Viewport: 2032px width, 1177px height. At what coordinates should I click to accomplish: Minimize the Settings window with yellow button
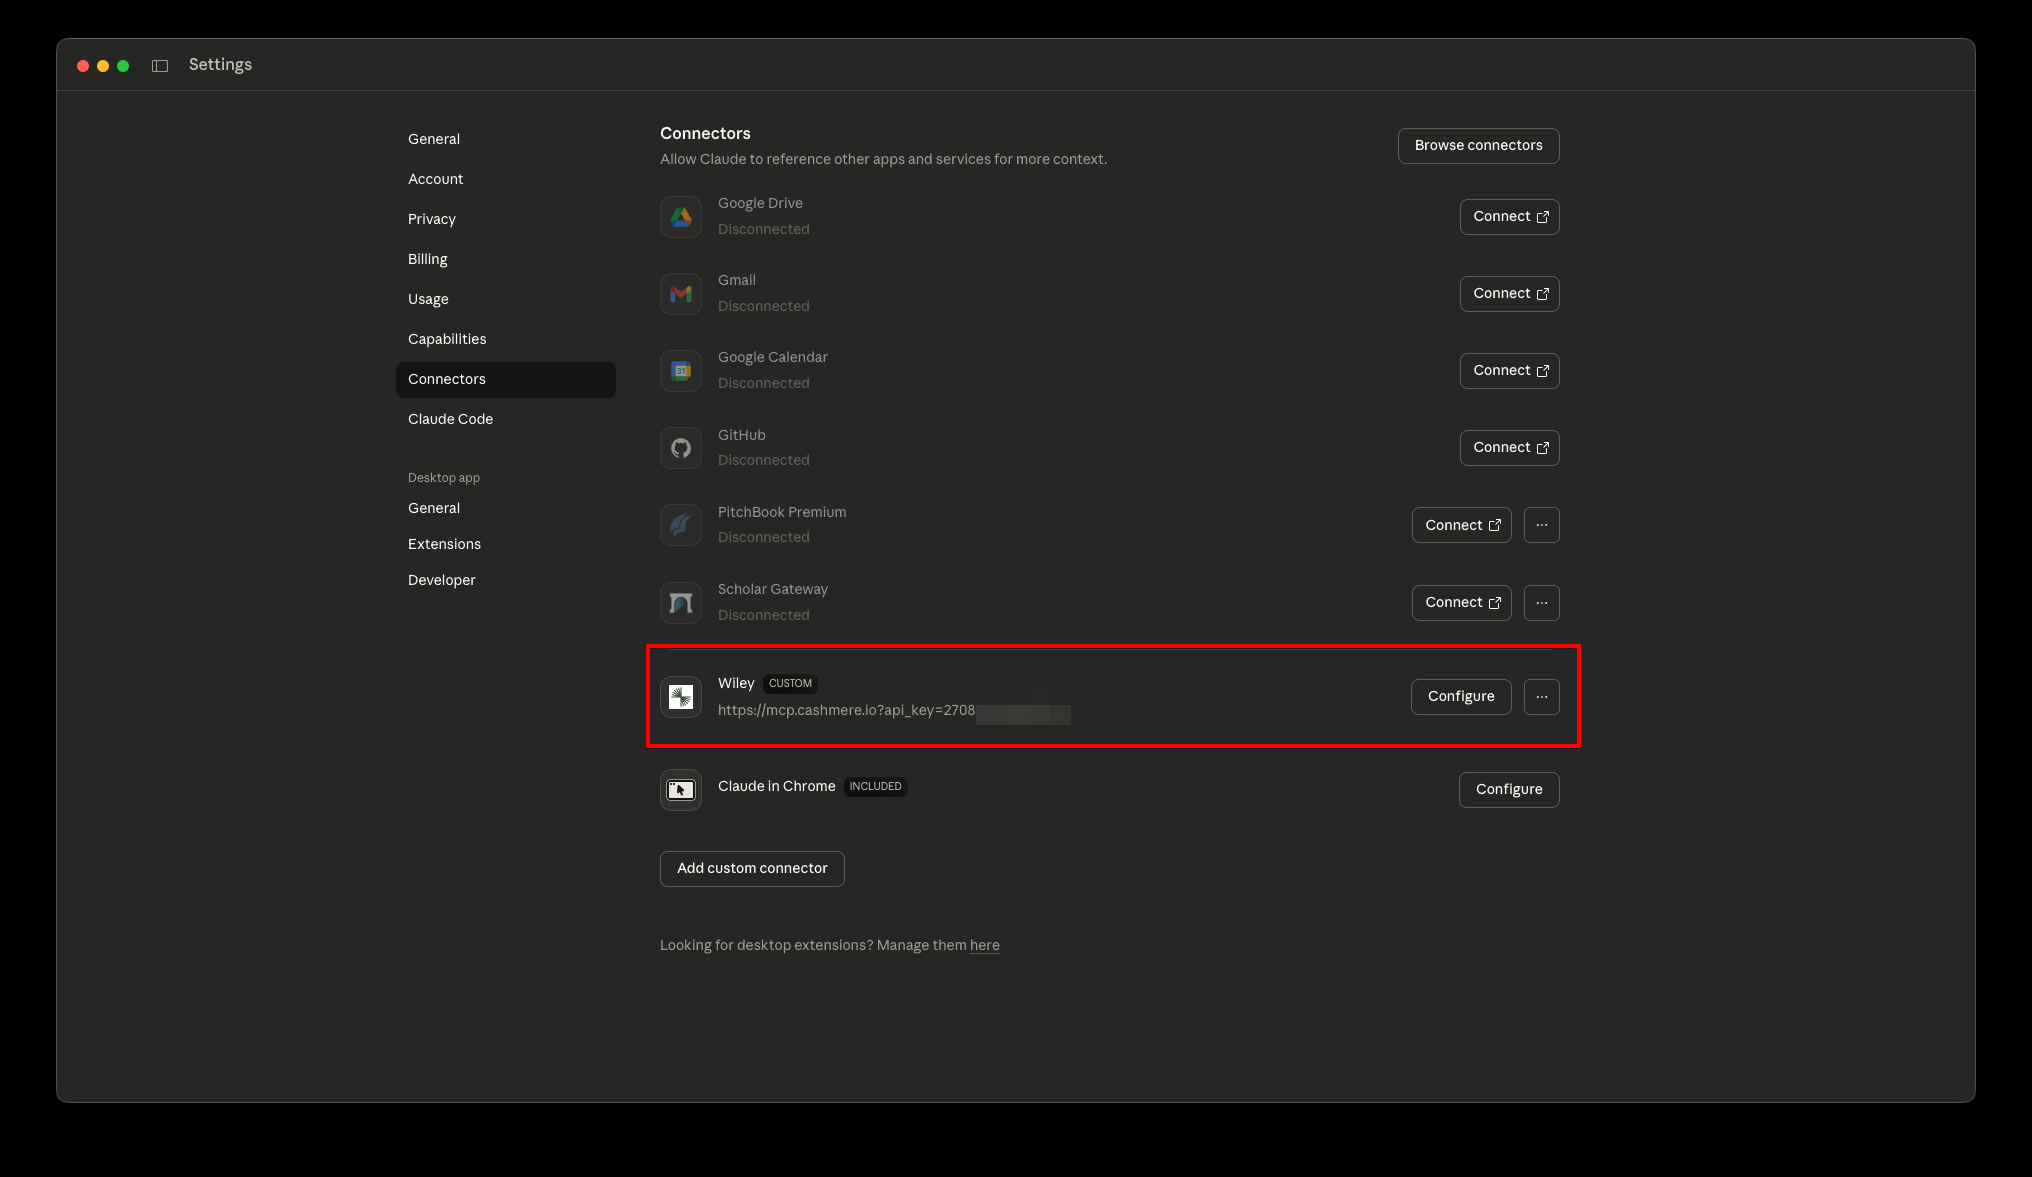[x=103, y=66]
